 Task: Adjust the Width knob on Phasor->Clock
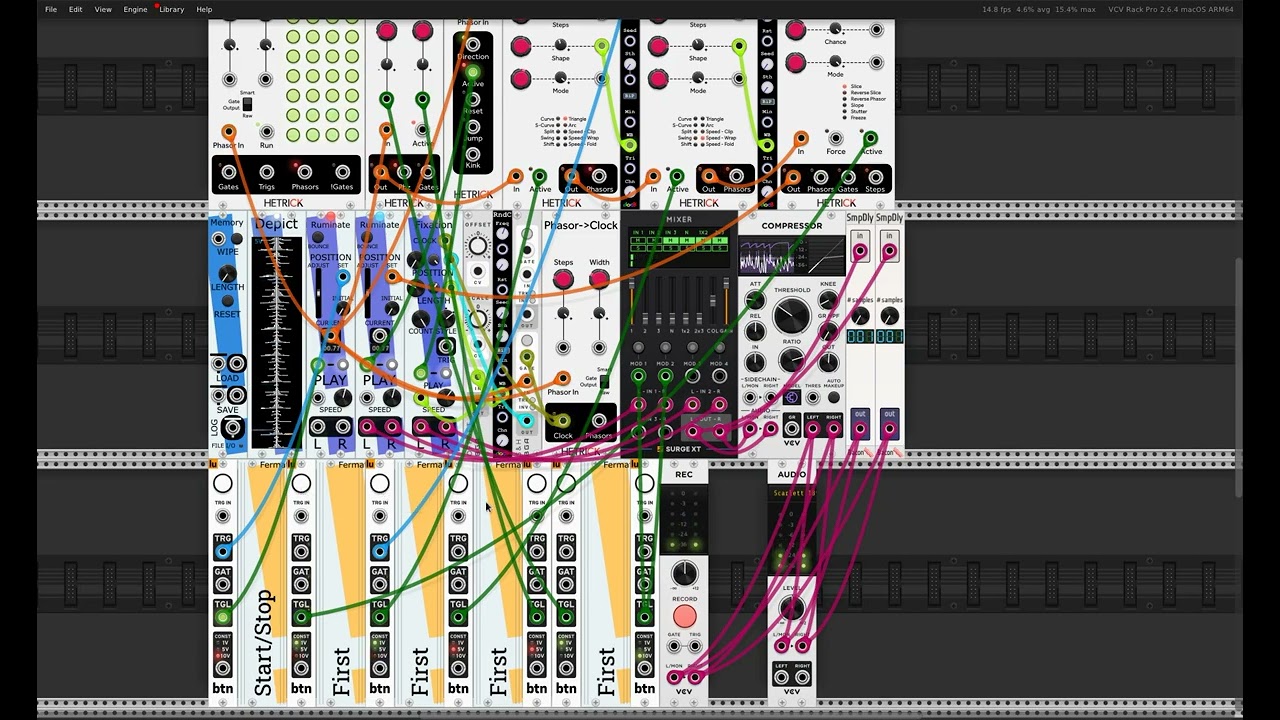pyautogui.click(x=599, y=280)
